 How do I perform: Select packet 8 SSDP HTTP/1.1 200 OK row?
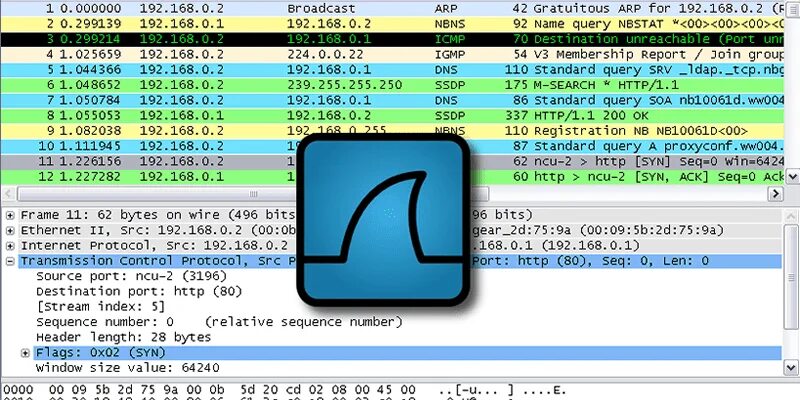pos(392,116)
